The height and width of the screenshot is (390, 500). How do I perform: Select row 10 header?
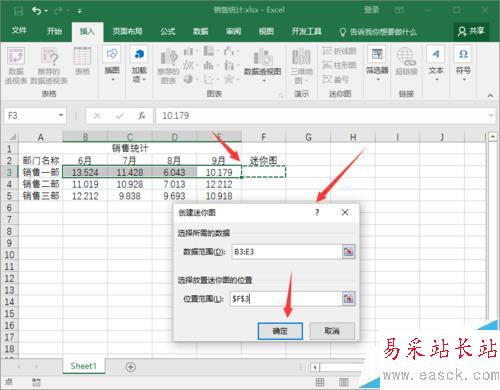click(x=9, y=255)
